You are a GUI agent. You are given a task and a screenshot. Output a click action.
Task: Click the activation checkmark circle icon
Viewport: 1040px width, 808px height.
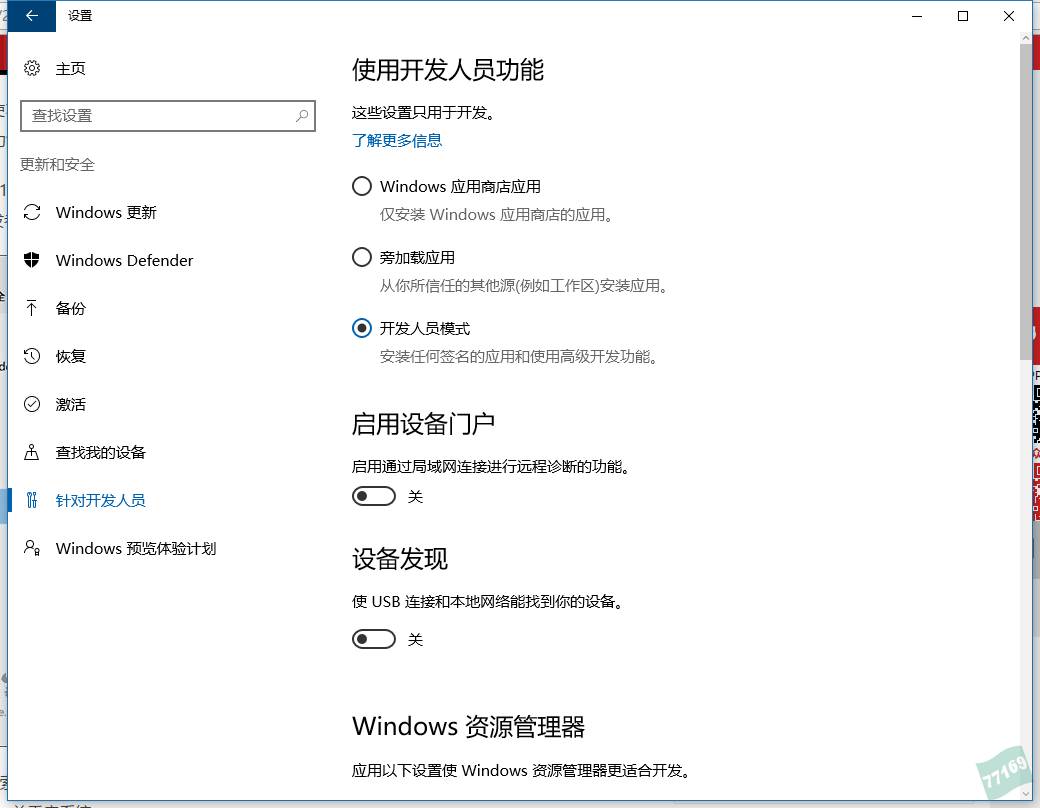point(32,404)
